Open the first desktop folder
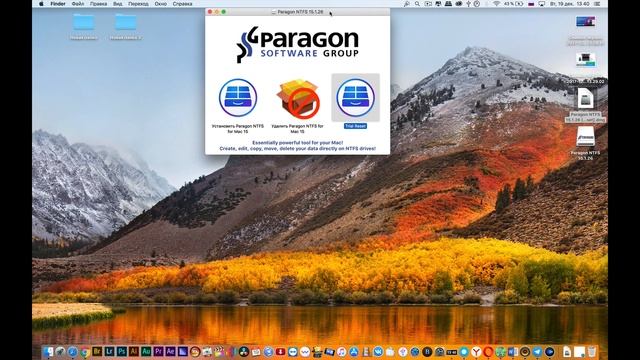This screenshot has width=640, height=360. tap(84, 22)
